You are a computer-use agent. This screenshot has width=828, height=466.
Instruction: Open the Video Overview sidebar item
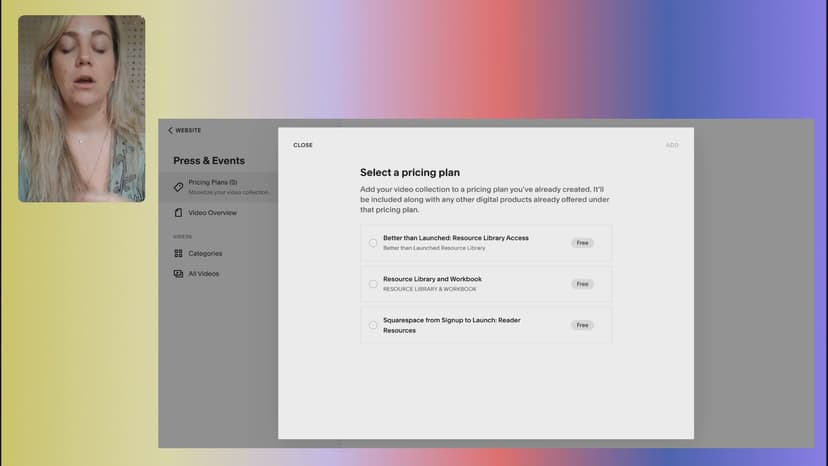point(212,213)
